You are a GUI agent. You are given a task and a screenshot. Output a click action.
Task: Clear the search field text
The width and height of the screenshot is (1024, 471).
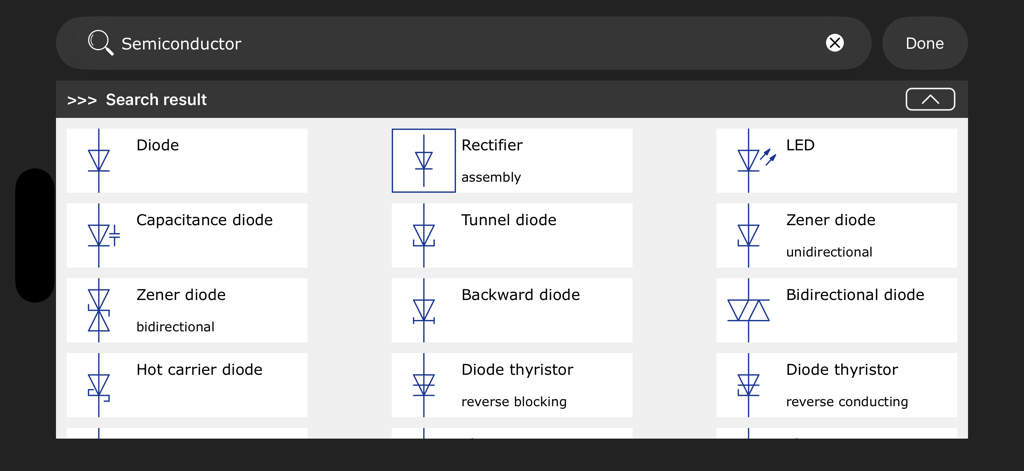click(835, 43)
